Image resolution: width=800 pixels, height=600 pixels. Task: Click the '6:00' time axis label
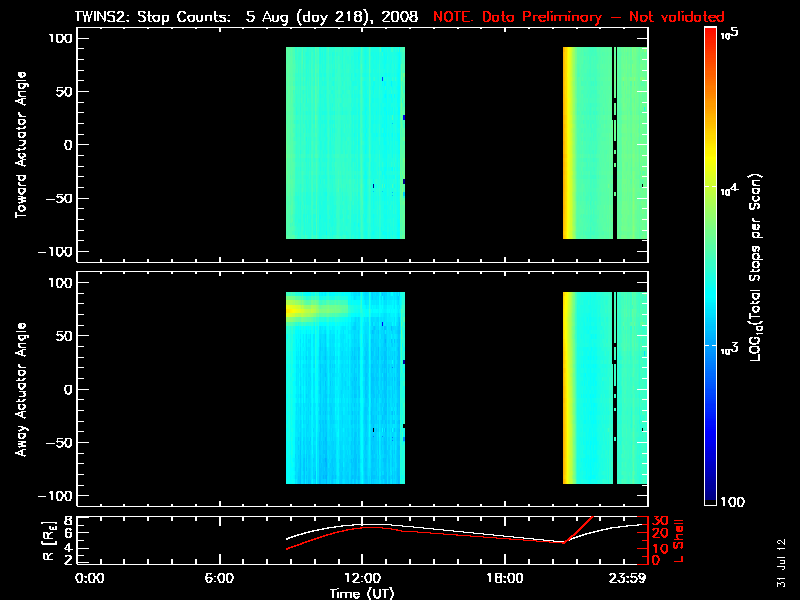(x=219, y=578)
